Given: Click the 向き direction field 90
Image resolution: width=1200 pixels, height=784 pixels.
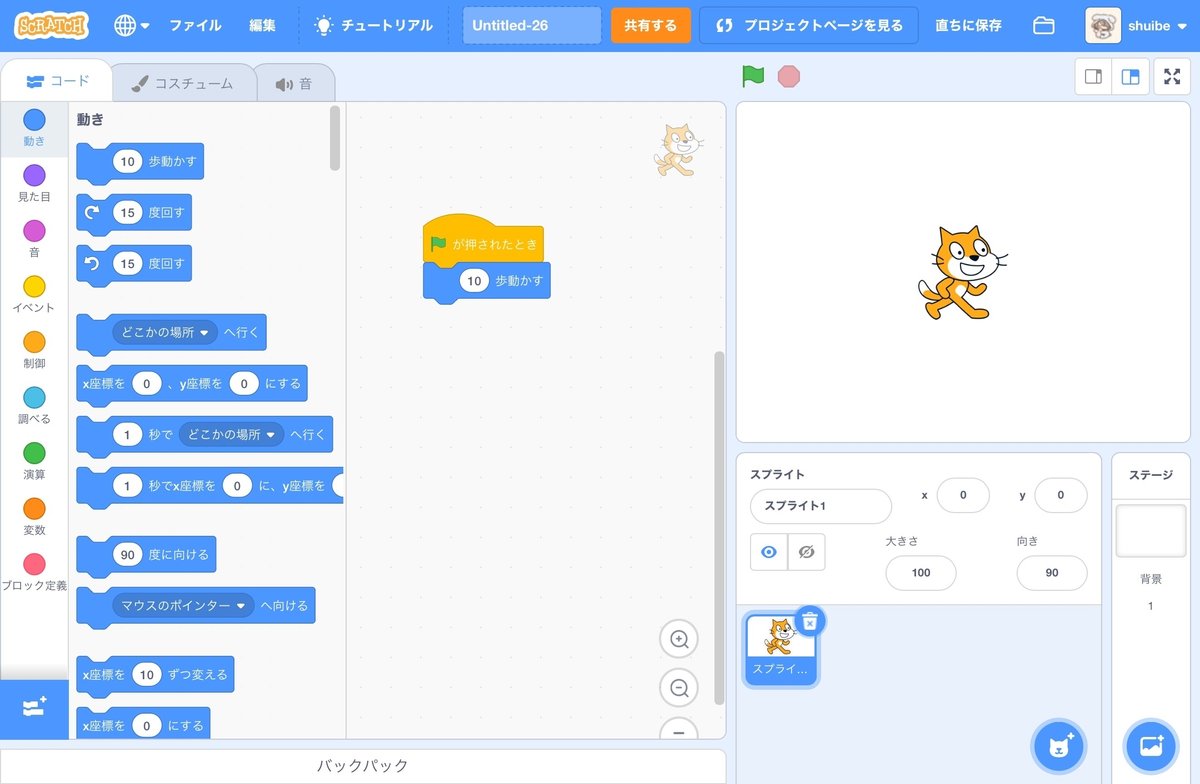Looking at the screenshot, I should pyautogui.click(x=1052, y=573).
